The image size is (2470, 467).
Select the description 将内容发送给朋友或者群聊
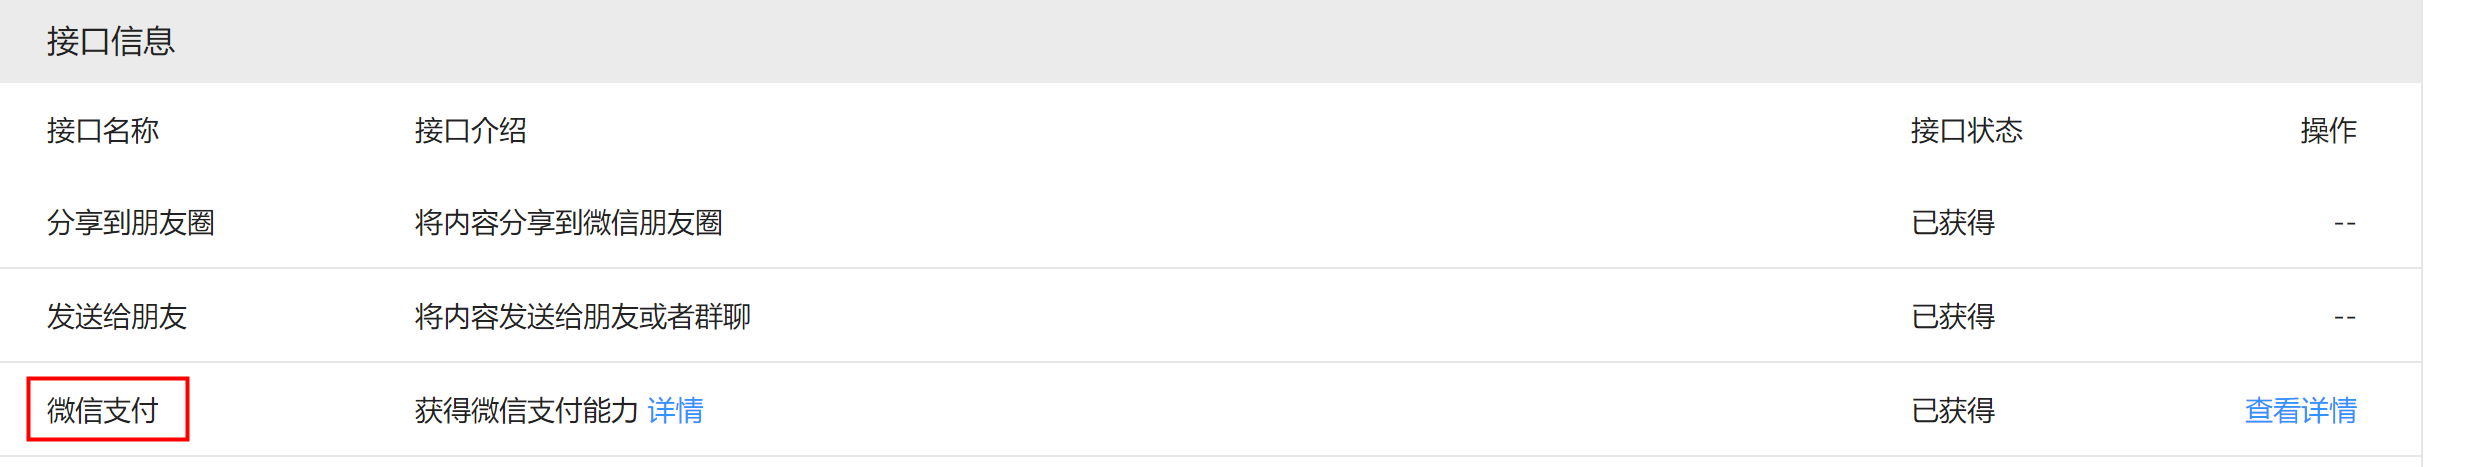pos(583,316)
